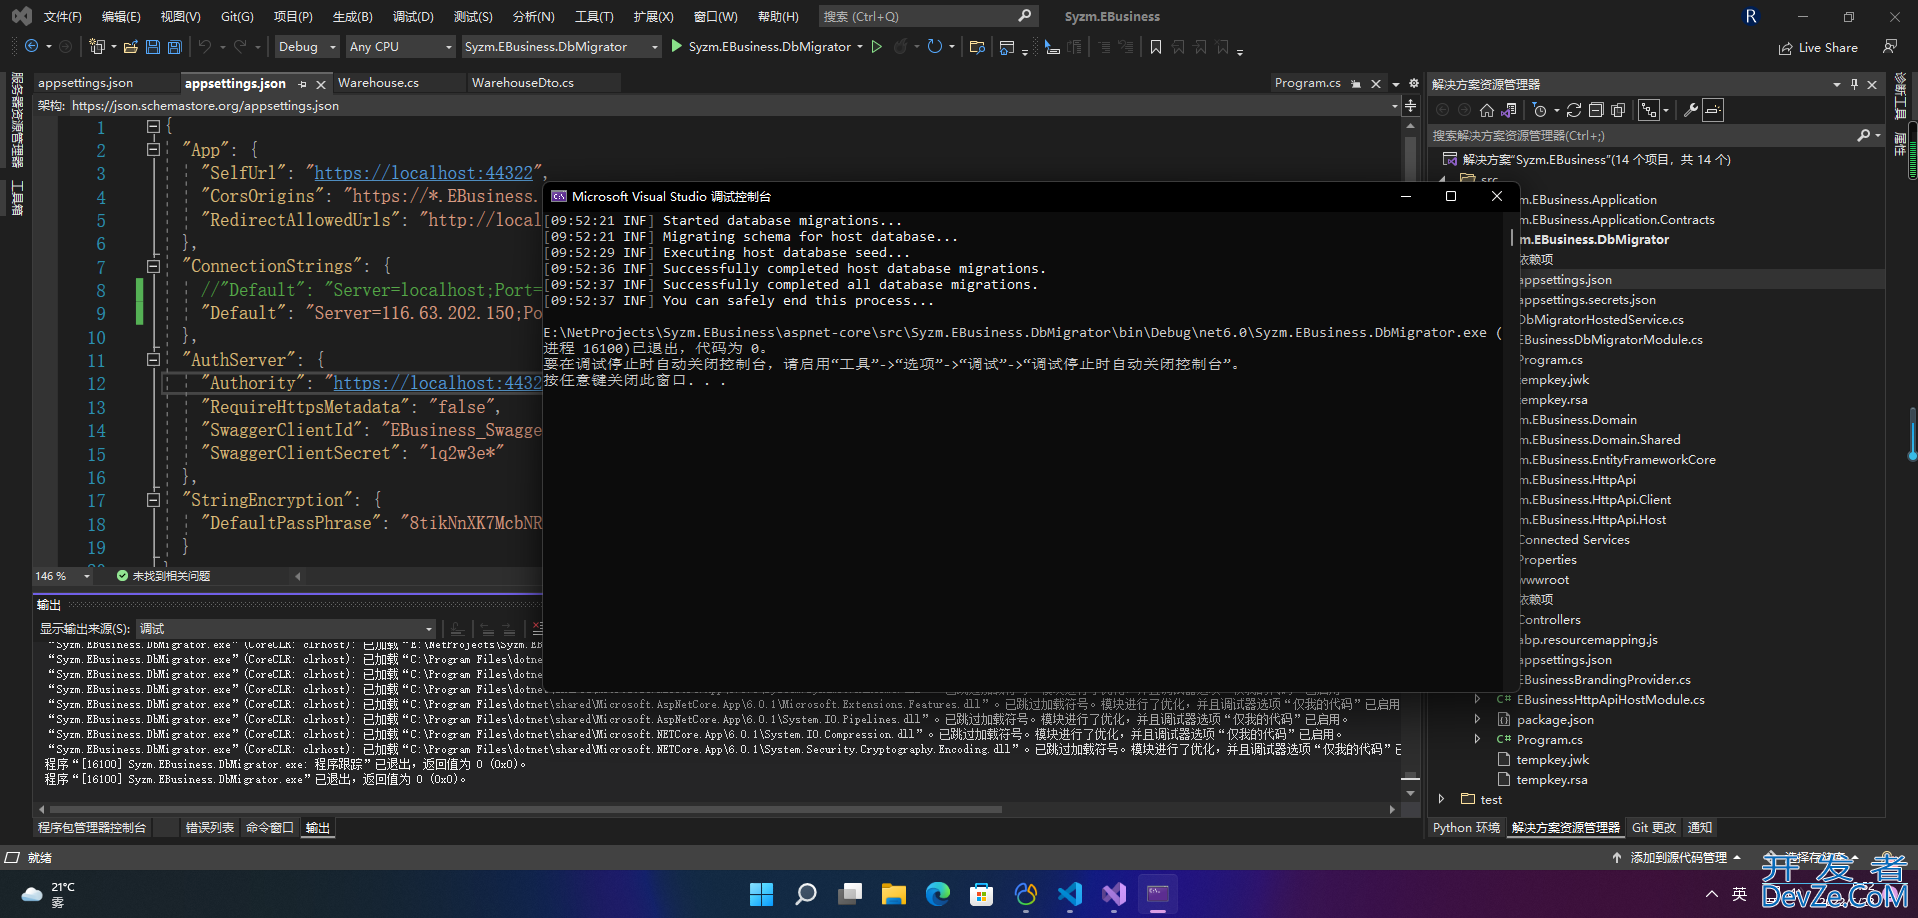Open the 文件(F) menu

click(62, 17)
